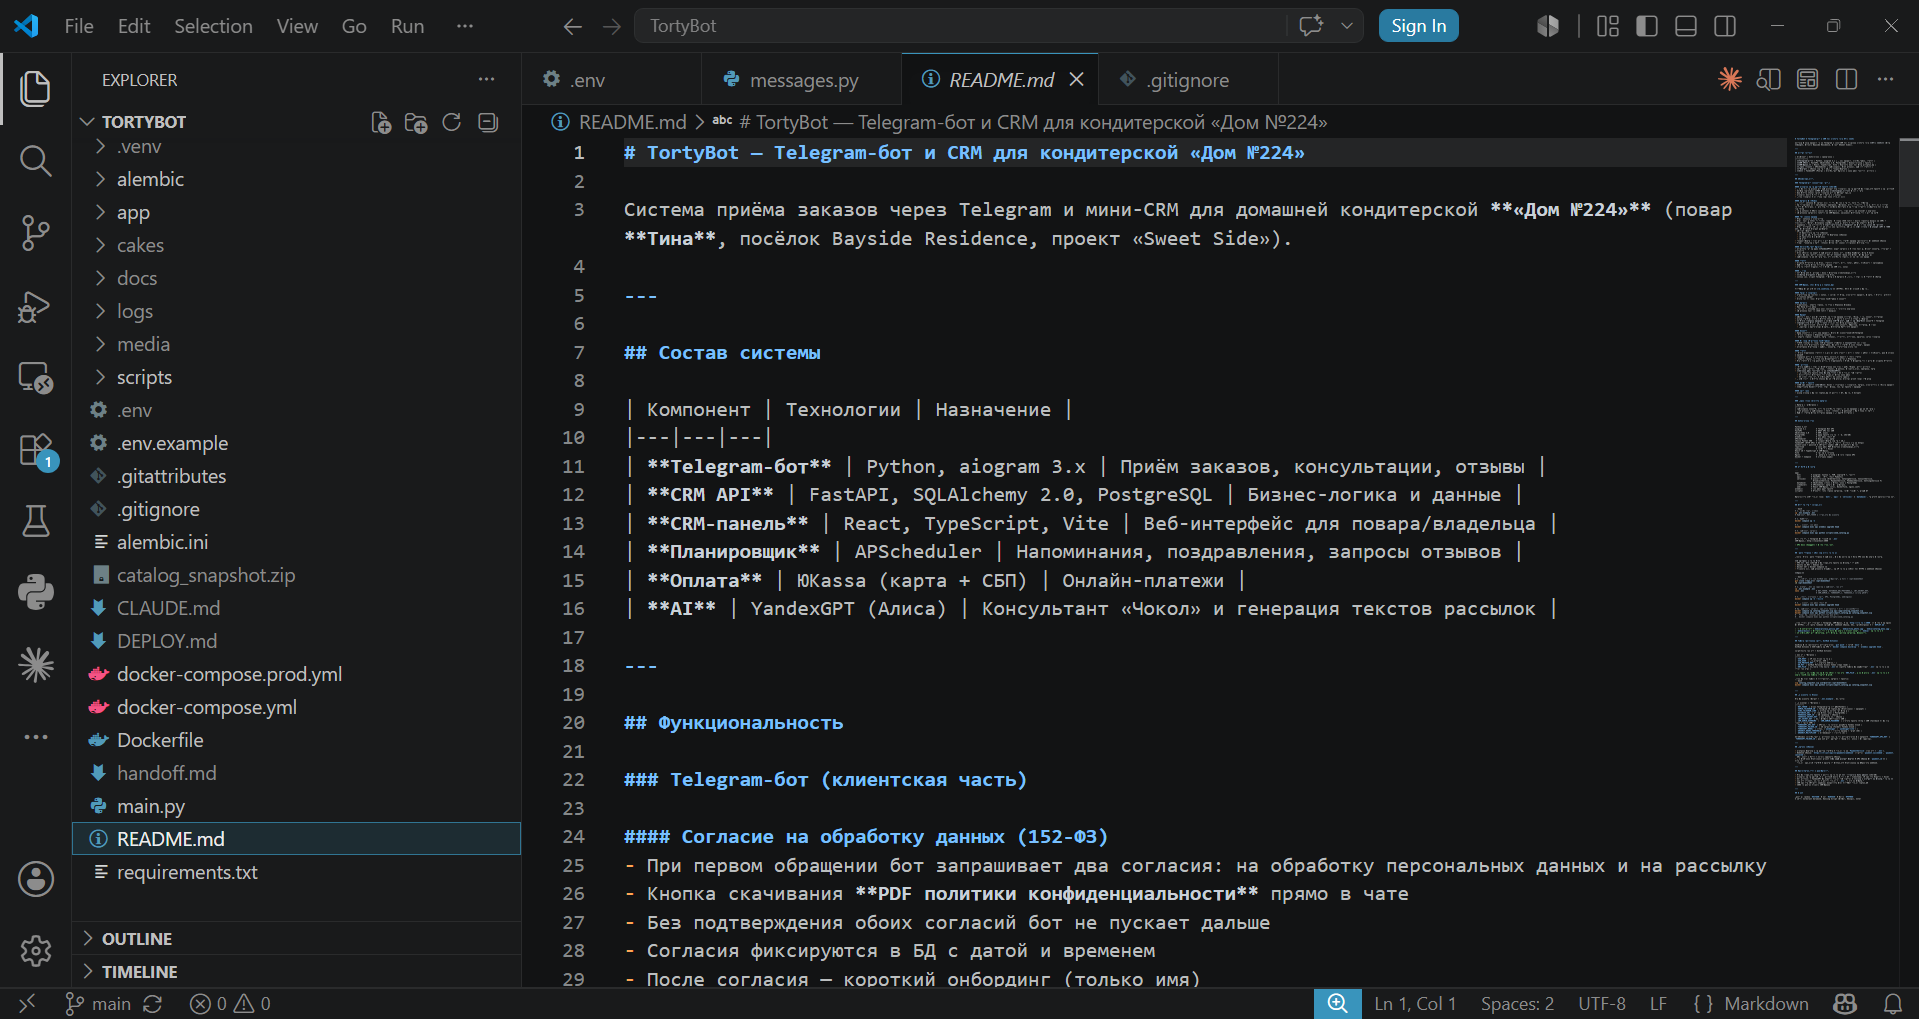Click the main branch indicator
1919x1019 pixels.
[x=98, y=1004]
